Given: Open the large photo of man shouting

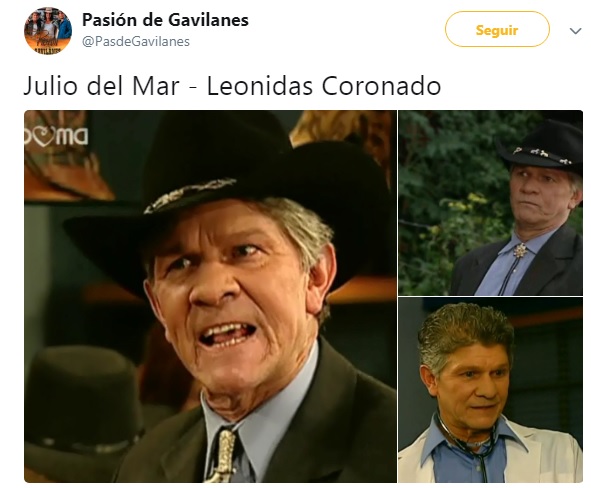Looking at the screenshot, I should pyautogui.click(x=210, y=296).
